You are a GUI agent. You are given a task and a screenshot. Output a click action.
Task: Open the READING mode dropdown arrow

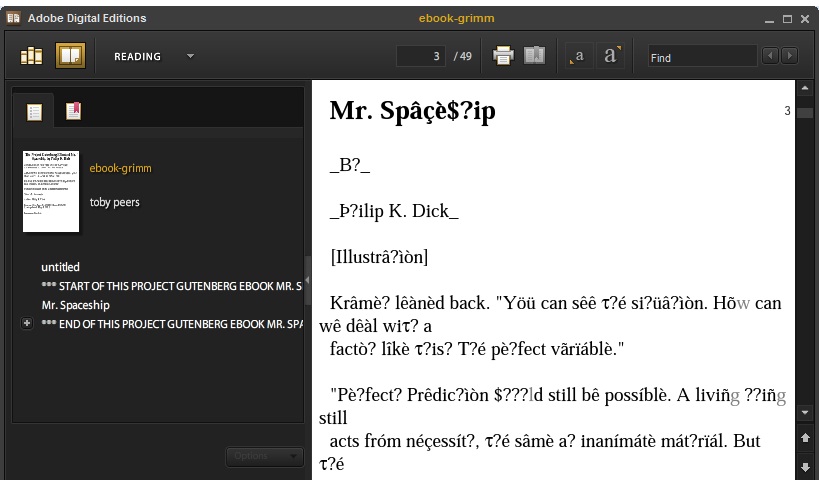point(190,56)
